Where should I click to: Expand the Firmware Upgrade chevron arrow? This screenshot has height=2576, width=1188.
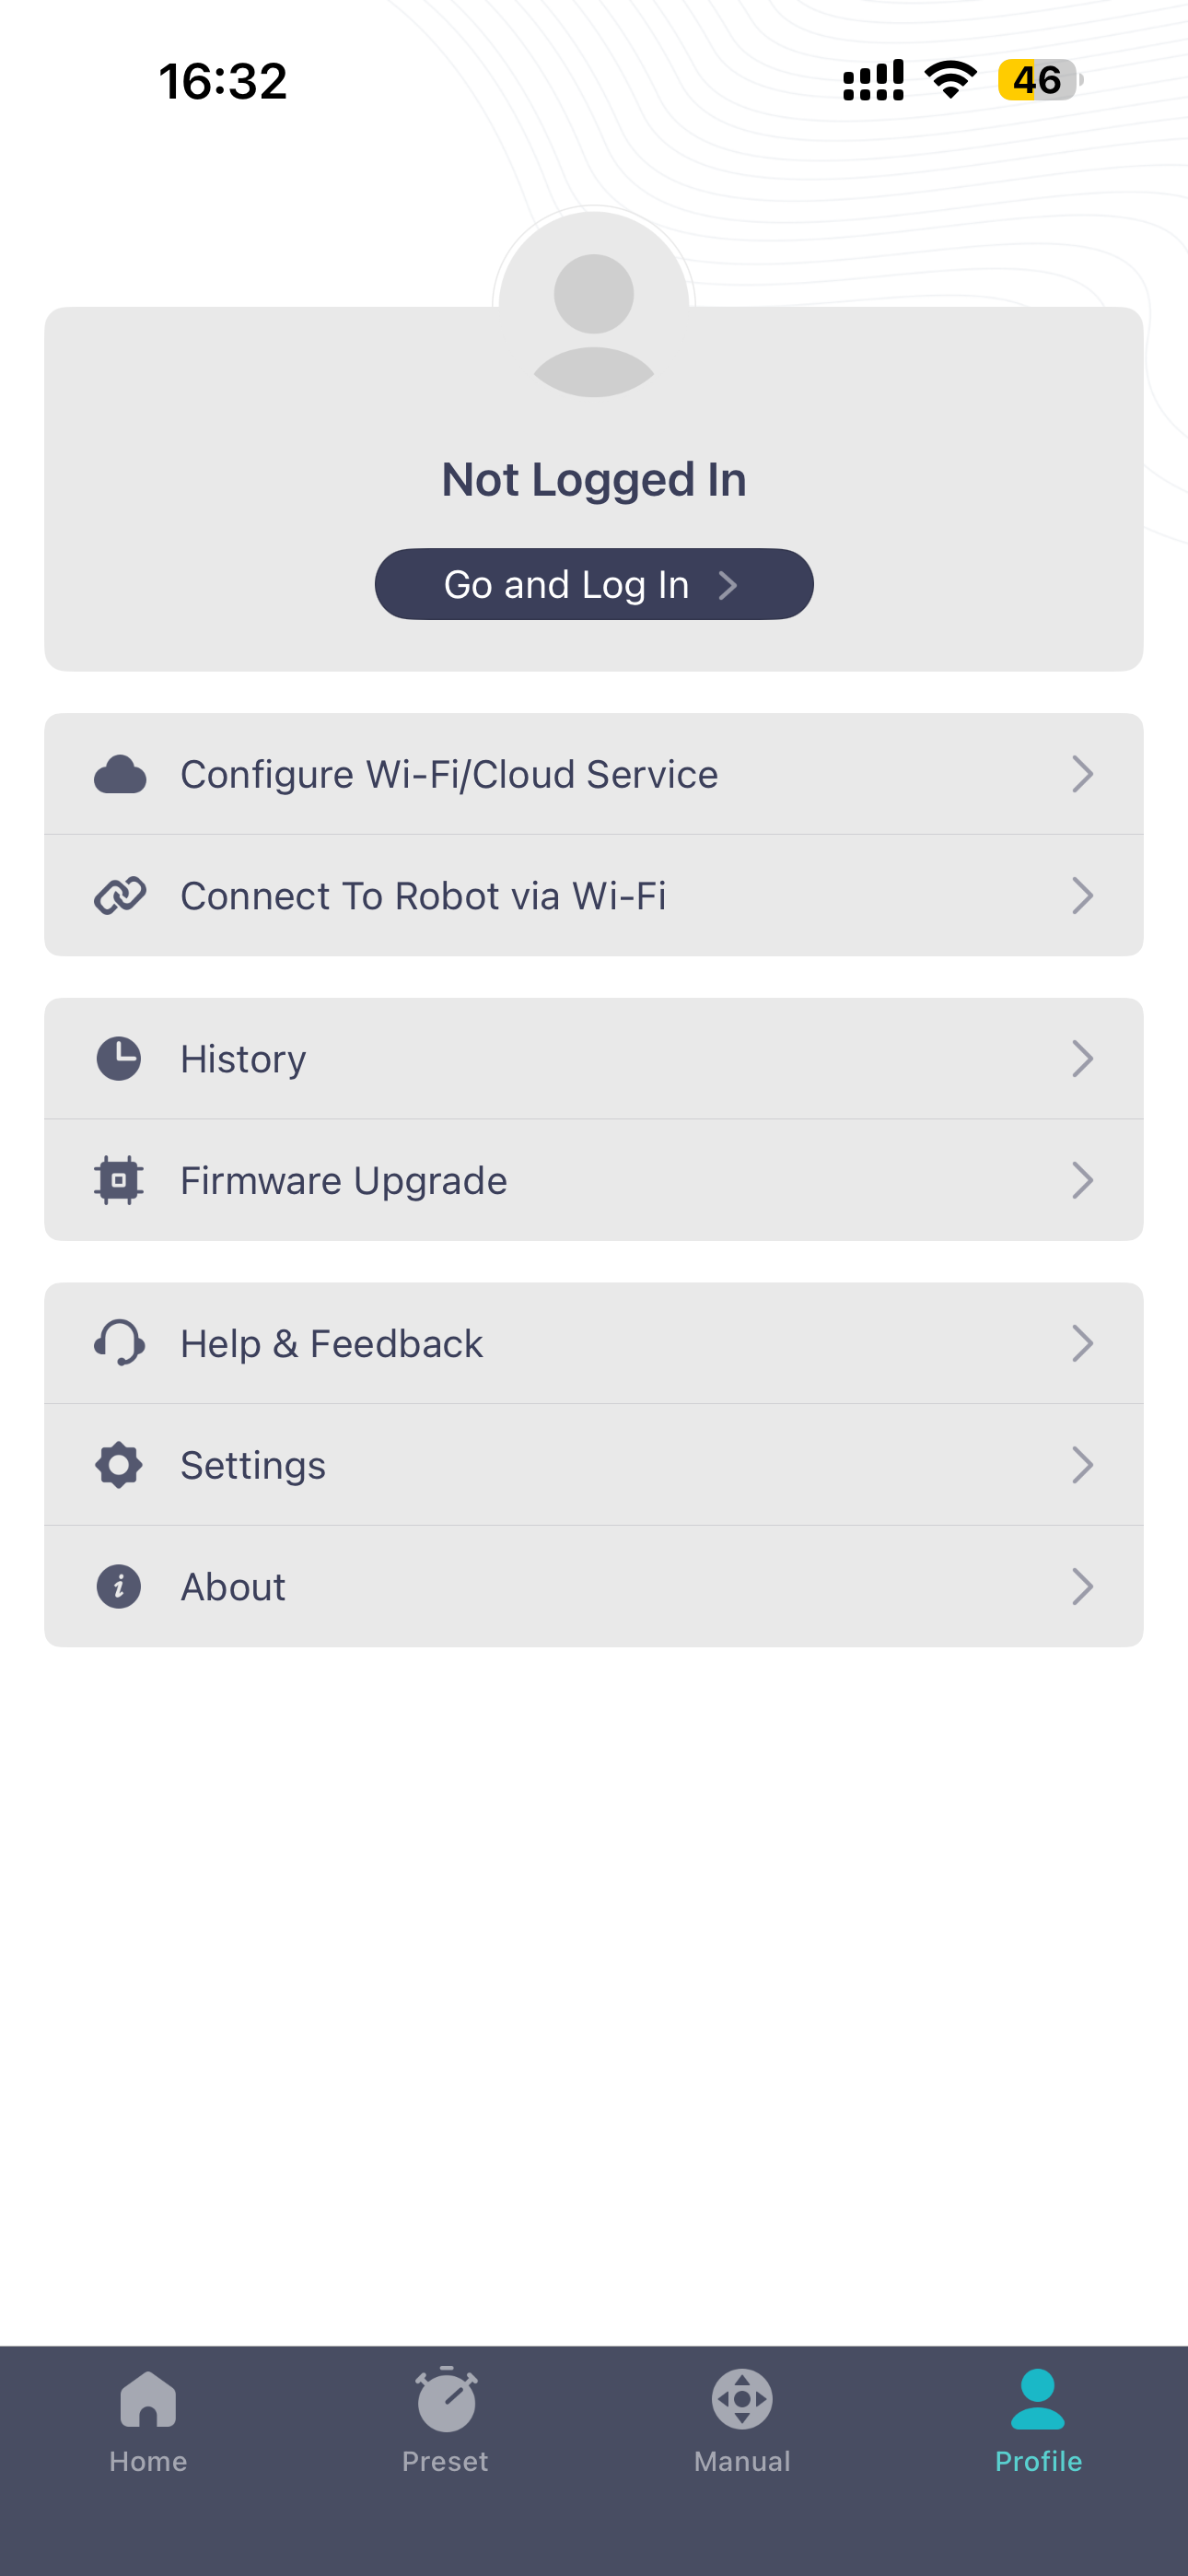click(x=1082, y=1181)
